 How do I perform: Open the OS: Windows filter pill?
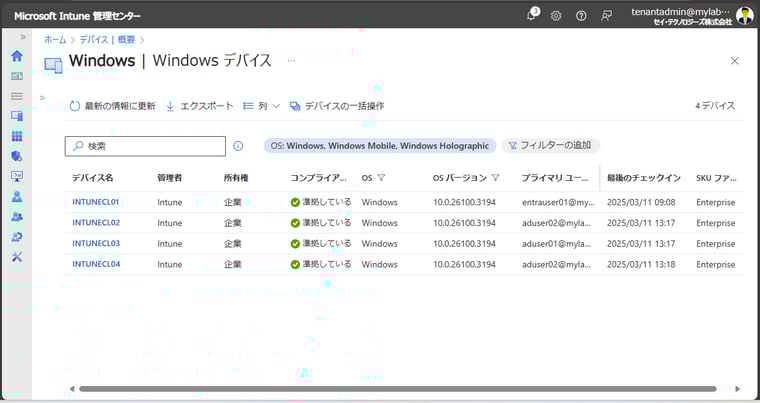click(x=380, y=145)
